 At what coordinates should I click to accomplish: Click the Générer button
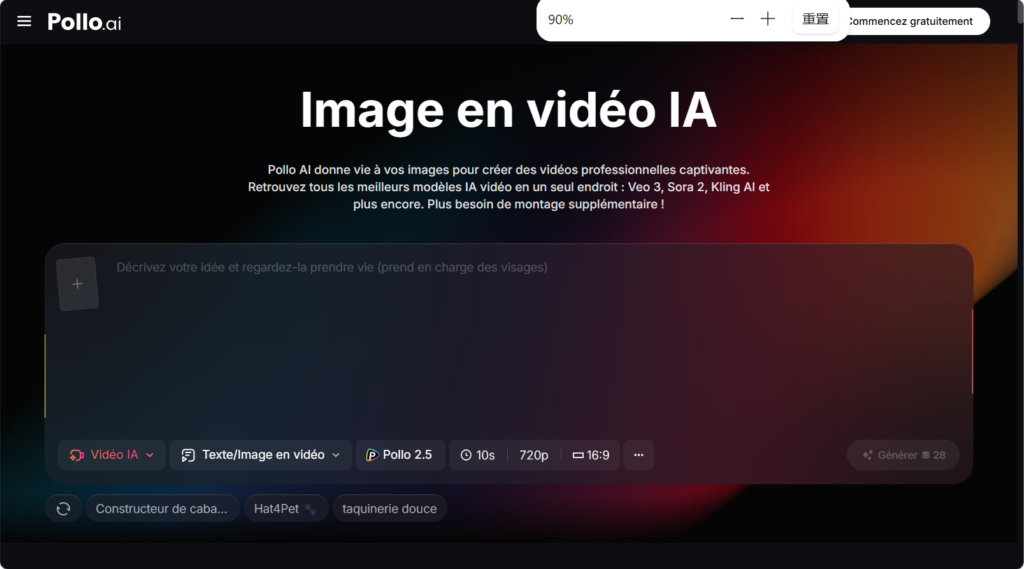coord(903,455)
